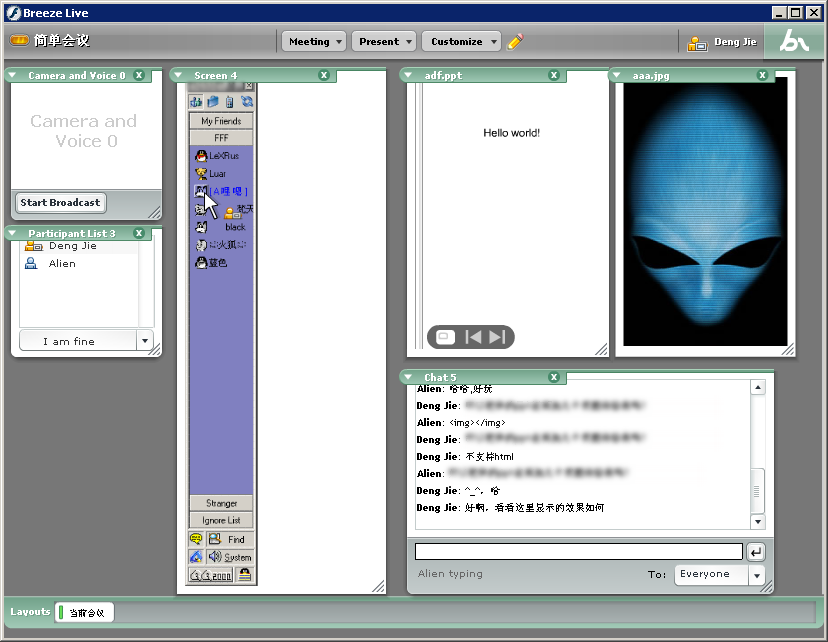Click the Breeze logo in the top-right corner
Viewport: 828px width, 642px height.
794,41
